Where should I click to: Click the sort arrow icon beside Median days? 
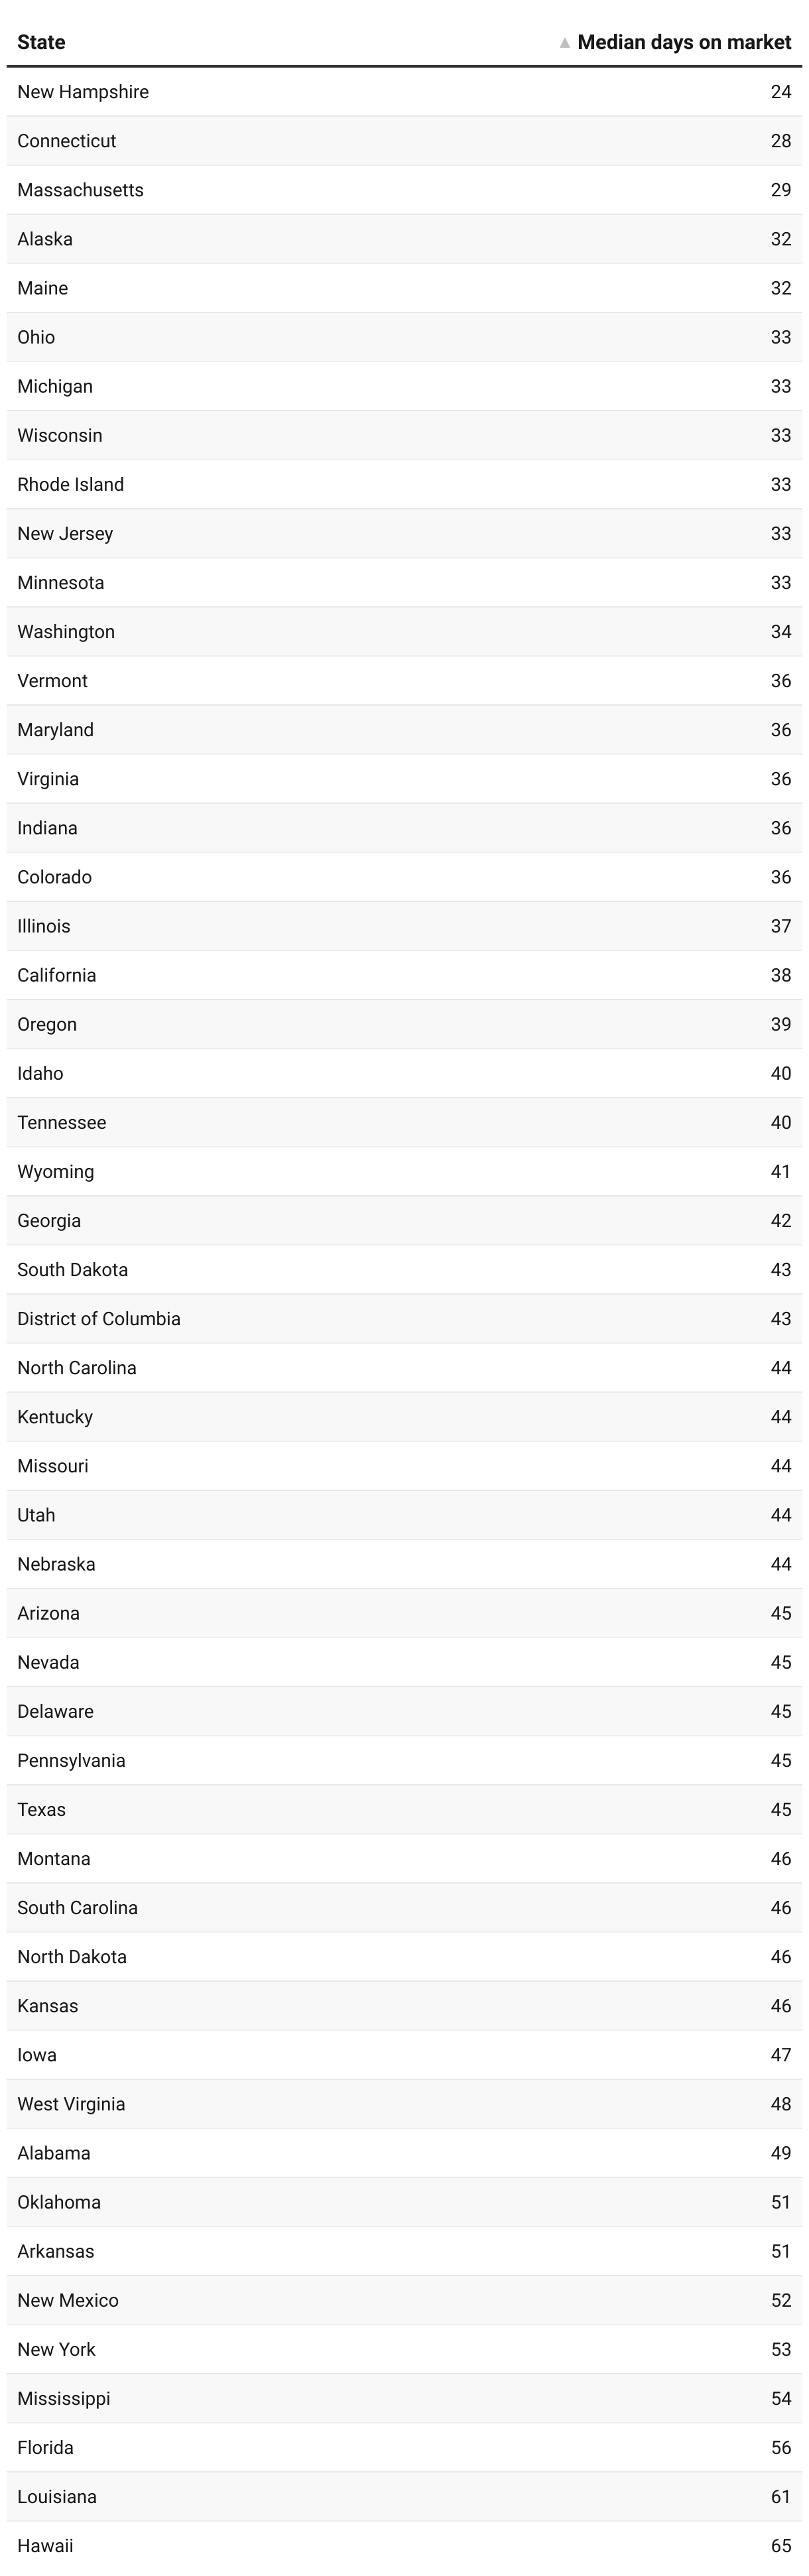tap(564, 43)
